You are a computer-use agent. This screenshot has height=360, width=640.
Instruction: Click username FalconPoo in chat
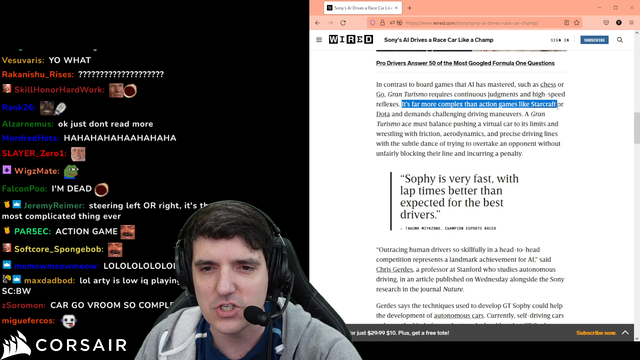point(24,189)
